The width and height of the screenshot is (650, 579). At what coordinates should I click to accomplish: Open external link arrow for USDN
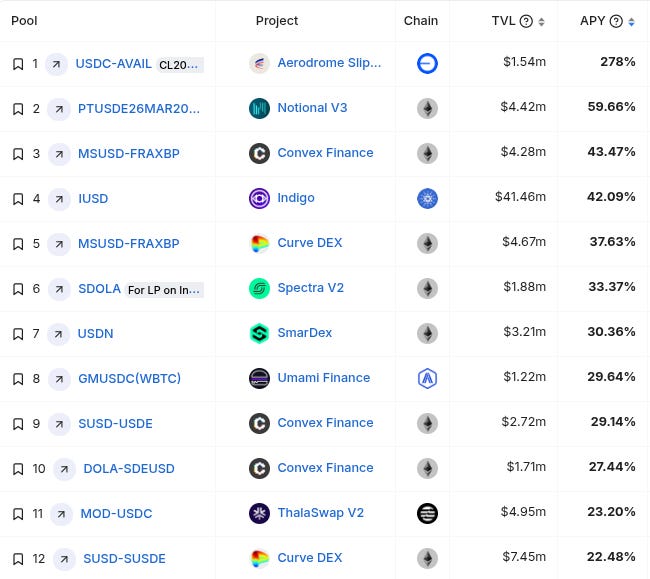(58, 334)
